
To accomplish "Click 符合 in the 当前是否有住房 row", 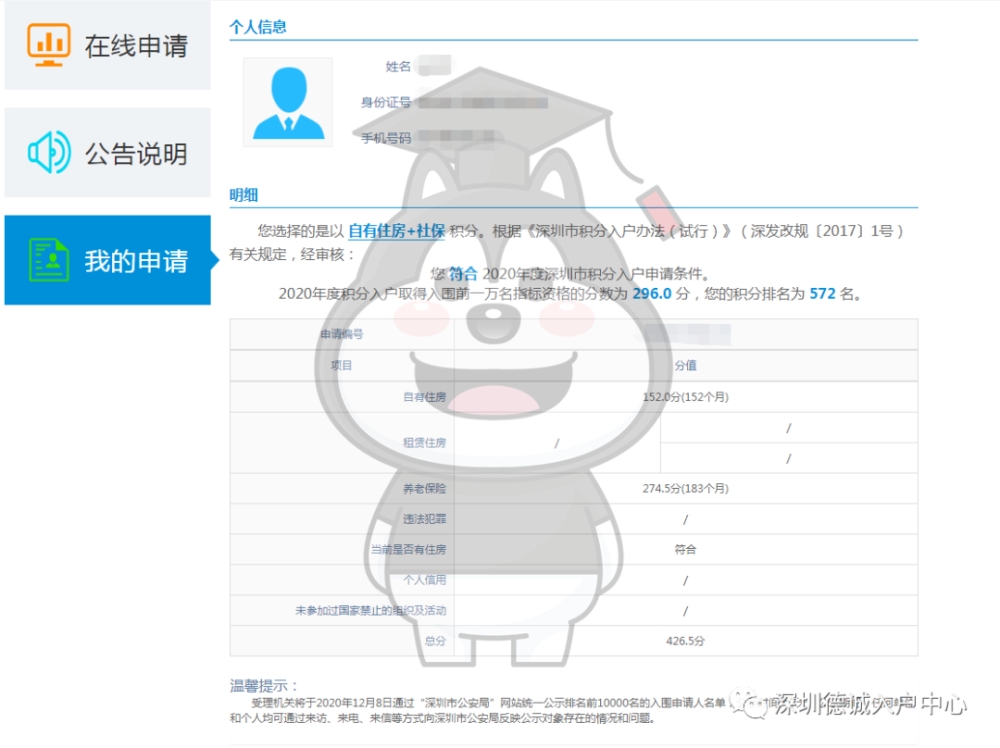I will pyautogui.click(x=686, y=549).
